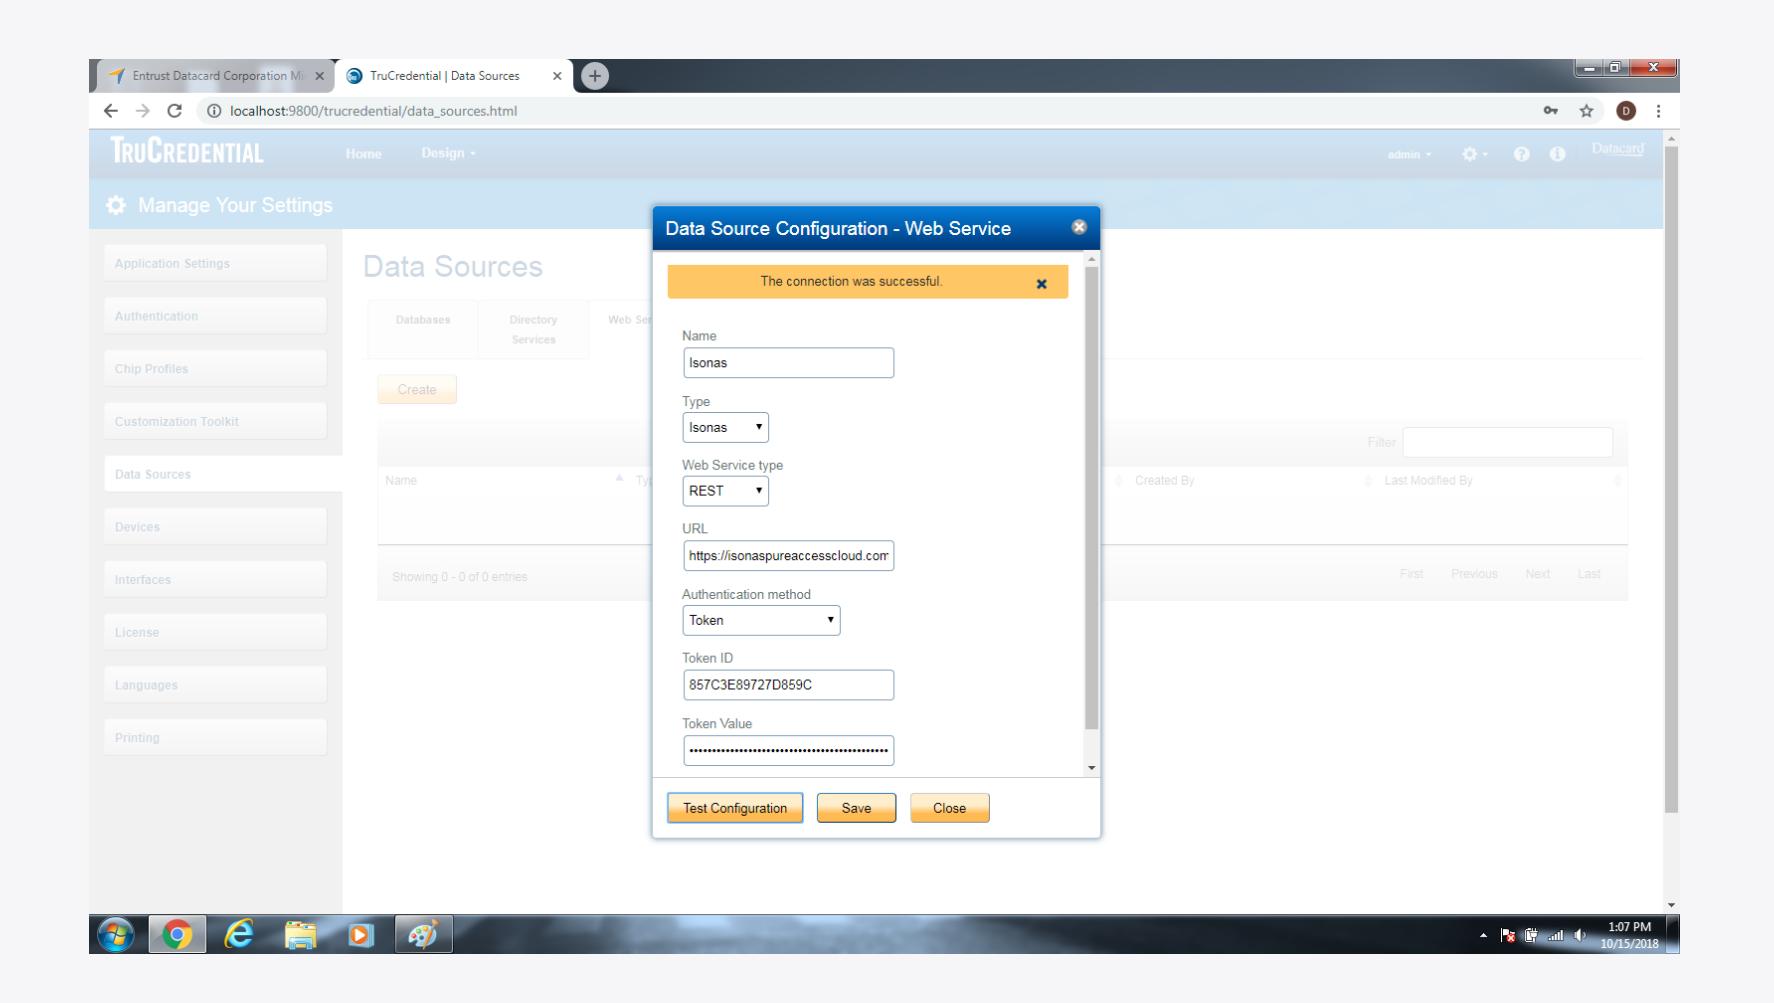This screenshot has width=1774, height=1003.
Task: Go to Interfaces settings
Action: (215, 580)
